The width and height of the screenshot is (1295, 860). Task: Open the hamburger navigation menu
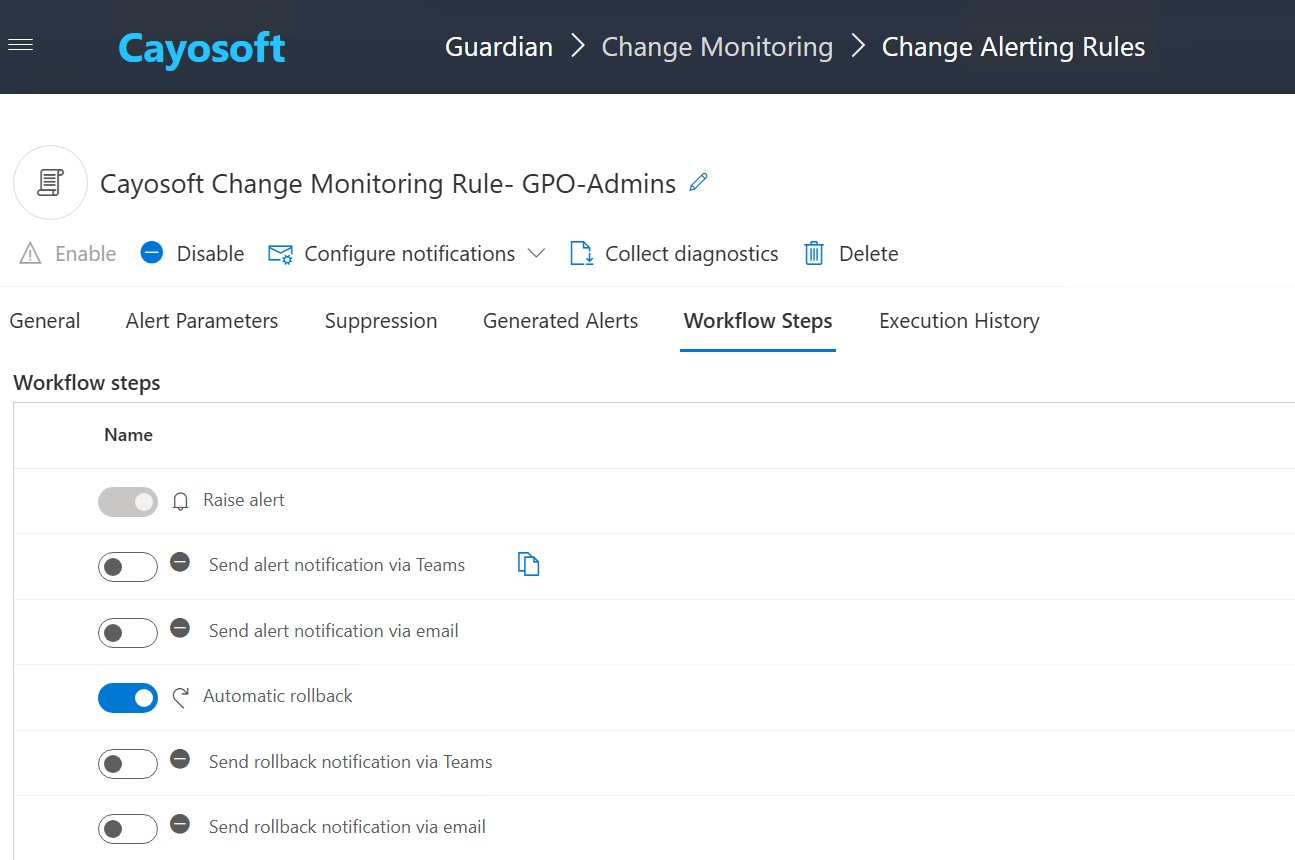(x=20, y=45)
